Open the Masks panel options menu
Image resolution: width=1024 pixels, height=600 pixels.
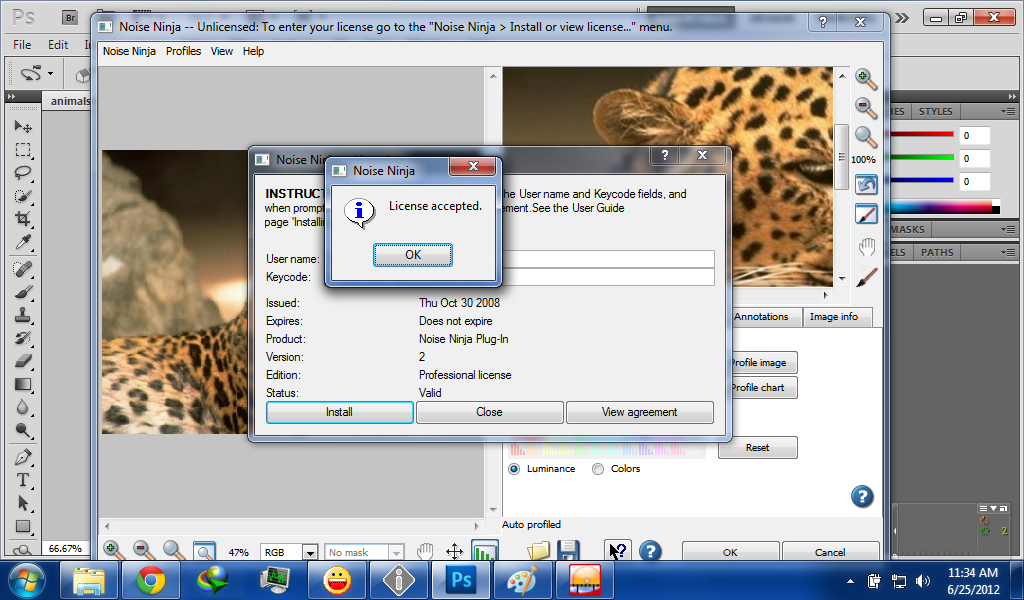pos(1008,229)
